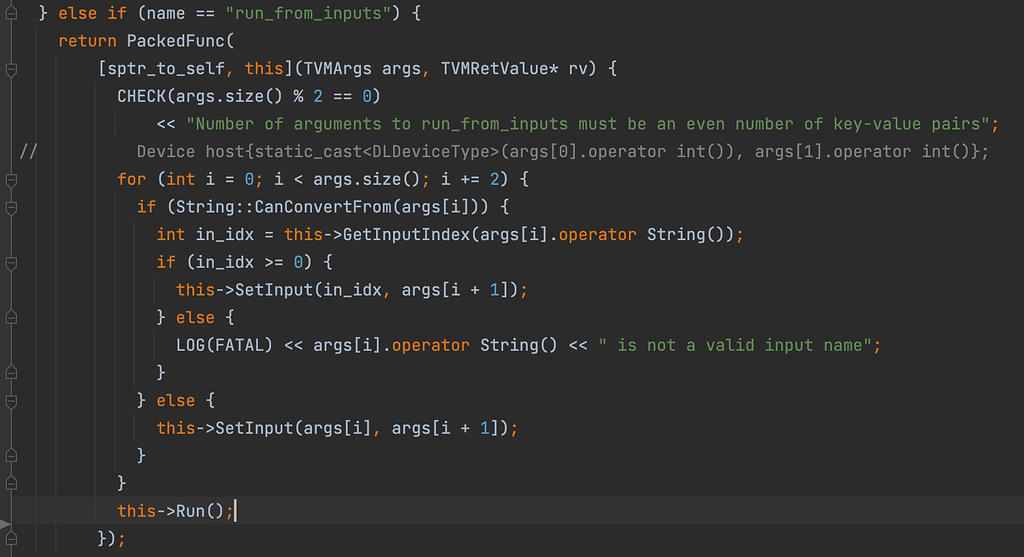The width and height of the screenshot is (1024, 557).
Task: Place cursor on PackedFunc( in return statement
Action: [180, 41]
